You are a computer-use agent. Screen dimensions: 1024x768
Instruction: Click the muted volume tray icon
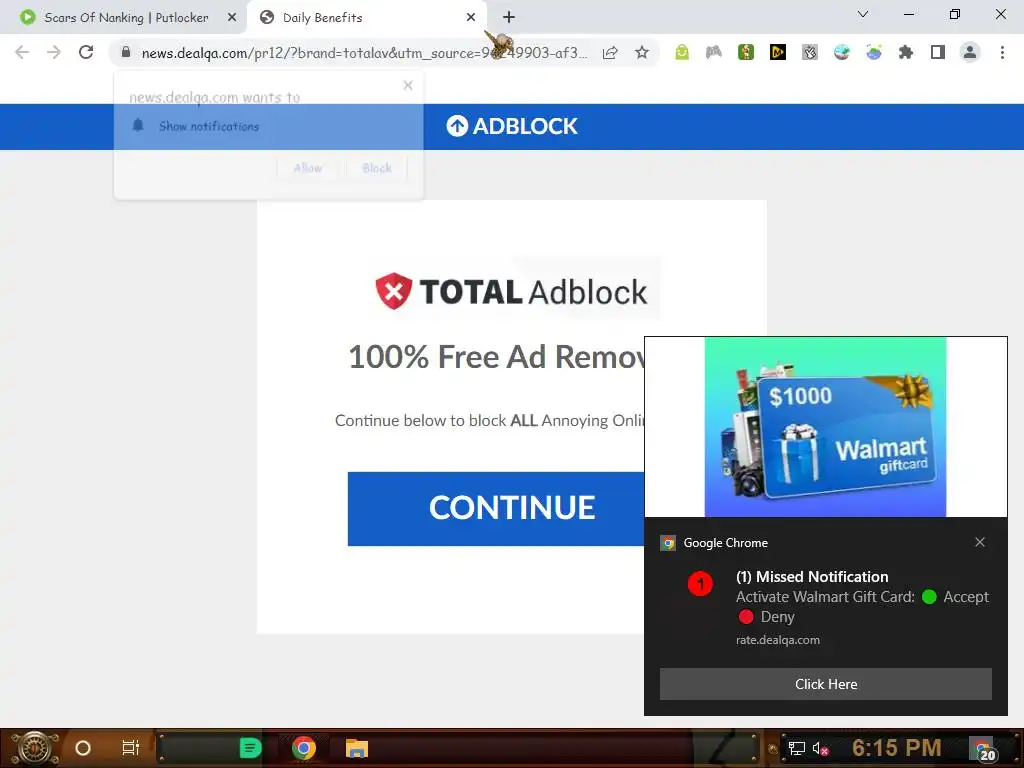click(x=820, y=748)
